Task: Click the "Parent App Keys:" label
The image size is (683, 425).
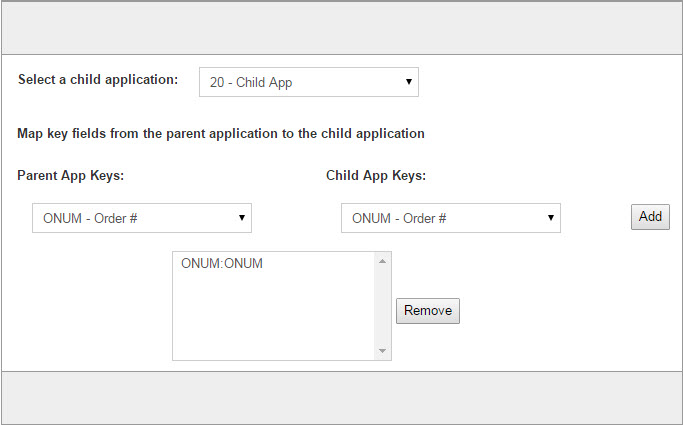Action: pos(71,175)
